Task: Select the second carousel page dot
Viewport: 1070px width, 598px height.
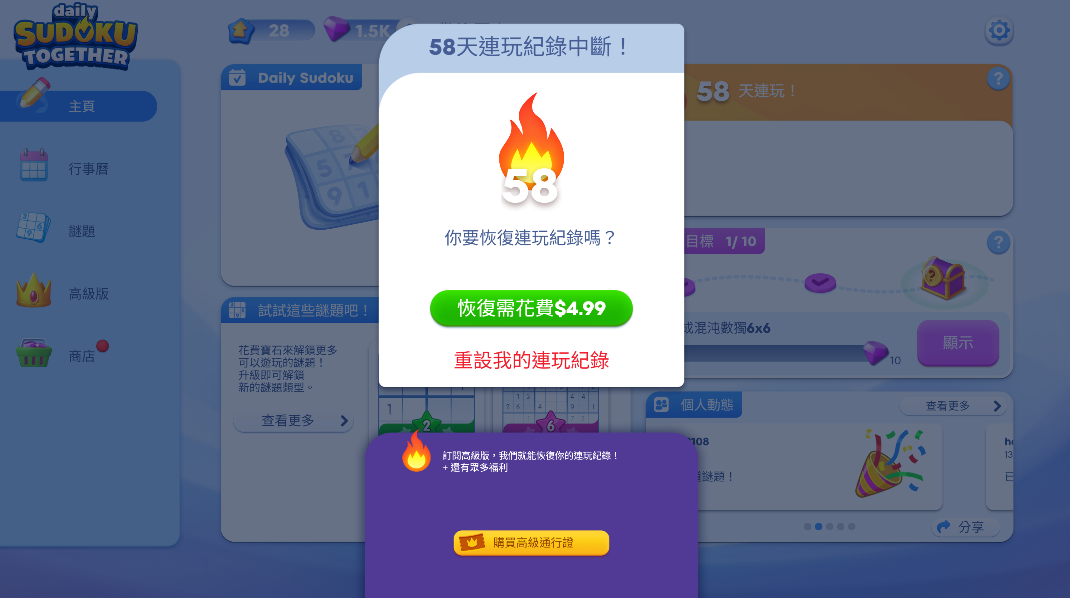Action: [x=818, y=526]
